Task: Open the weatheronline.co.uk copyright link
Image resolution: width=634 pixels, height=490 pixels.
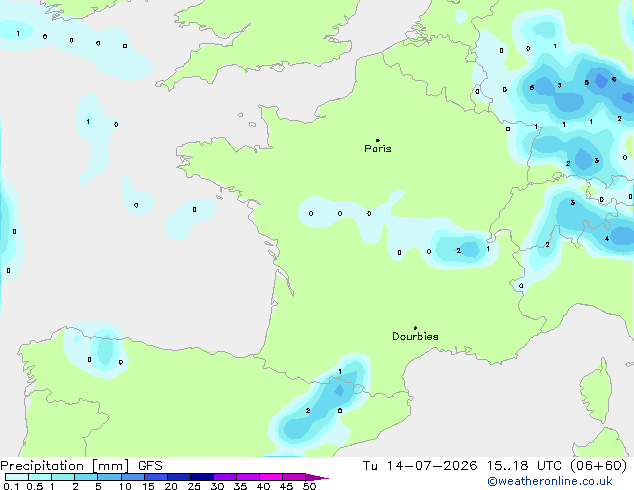Action: 550,481
